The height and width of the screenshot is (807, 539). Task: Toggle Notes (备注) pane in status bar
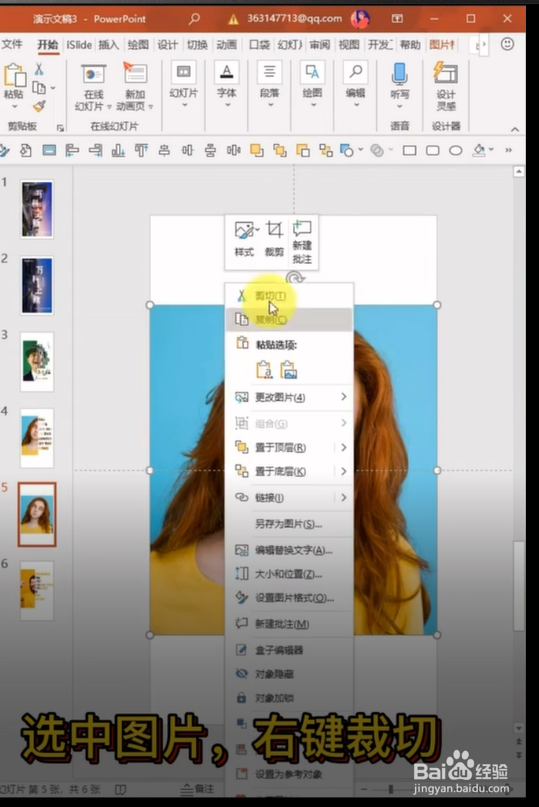pos(198,788)
